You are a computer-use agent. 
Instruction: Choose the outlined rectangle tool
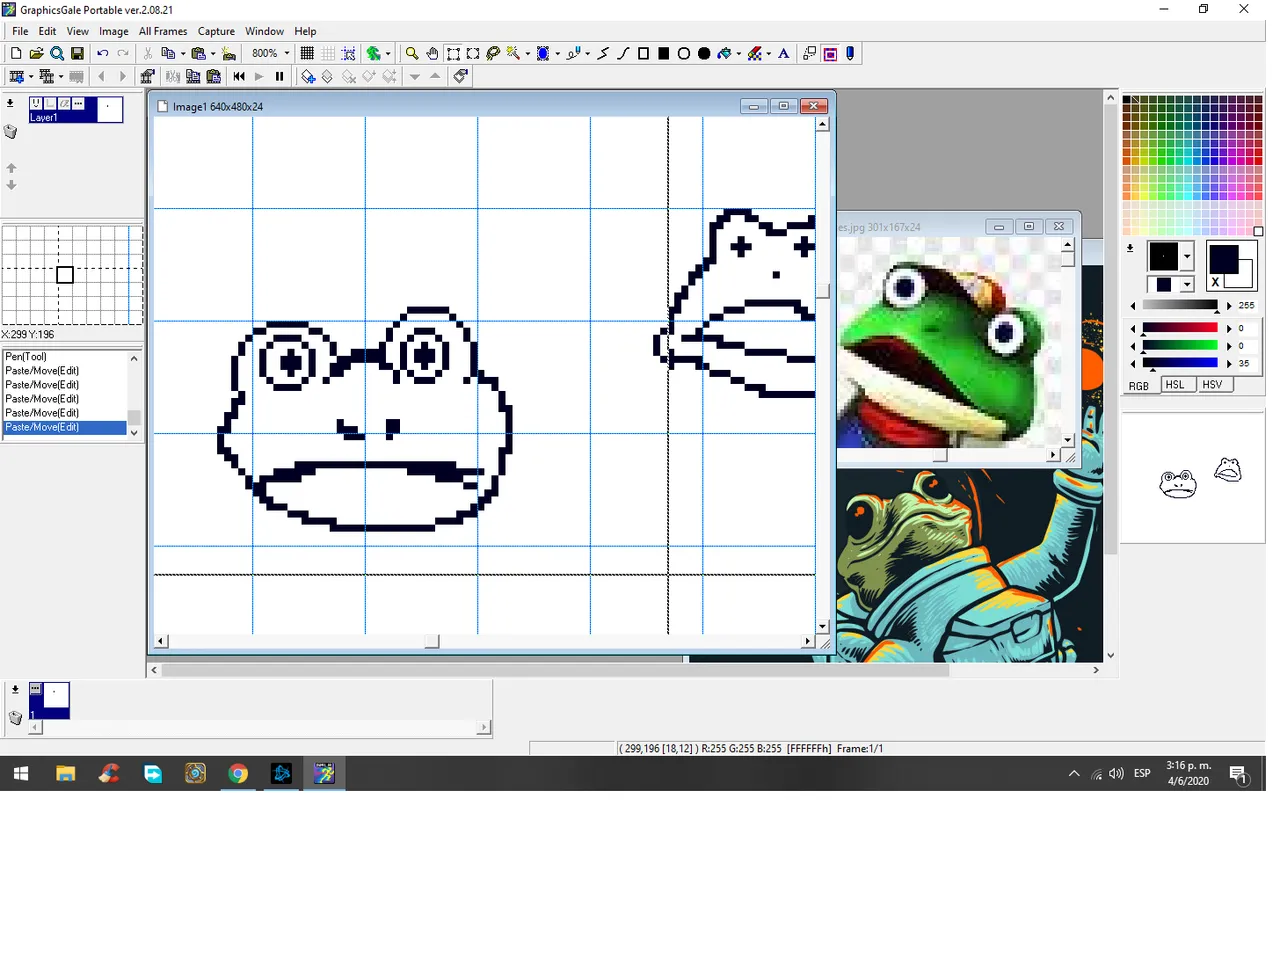(x=643, y=54)
